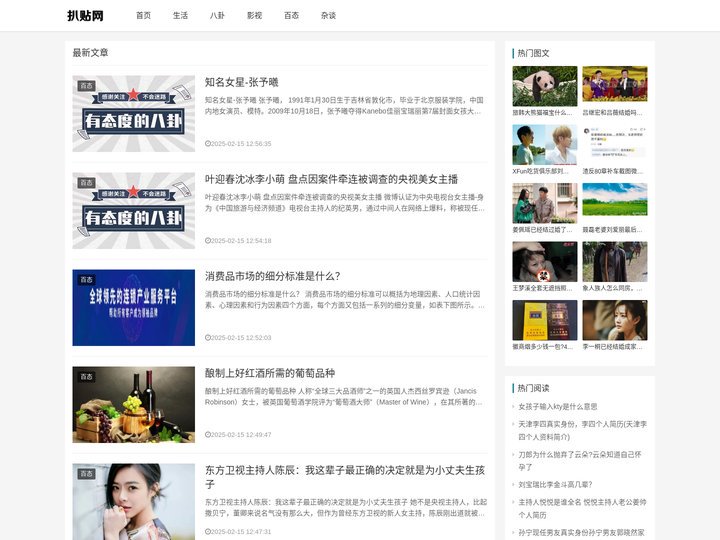The width and height of the screenshot is (720, 540).
Task: Click caption XFun吃货俱乐部刘...
Action: [540, 171]
